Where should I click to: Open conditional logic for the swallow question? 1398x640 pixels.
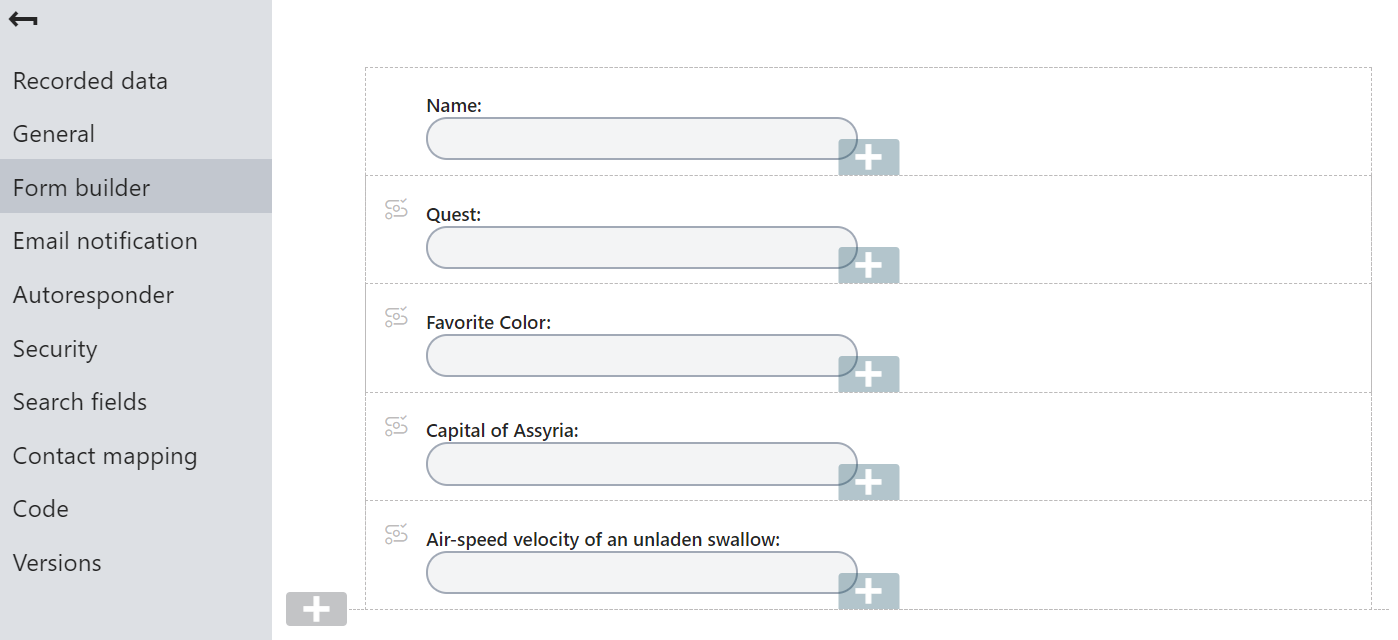pyautogui.click(x=397, y=535)
